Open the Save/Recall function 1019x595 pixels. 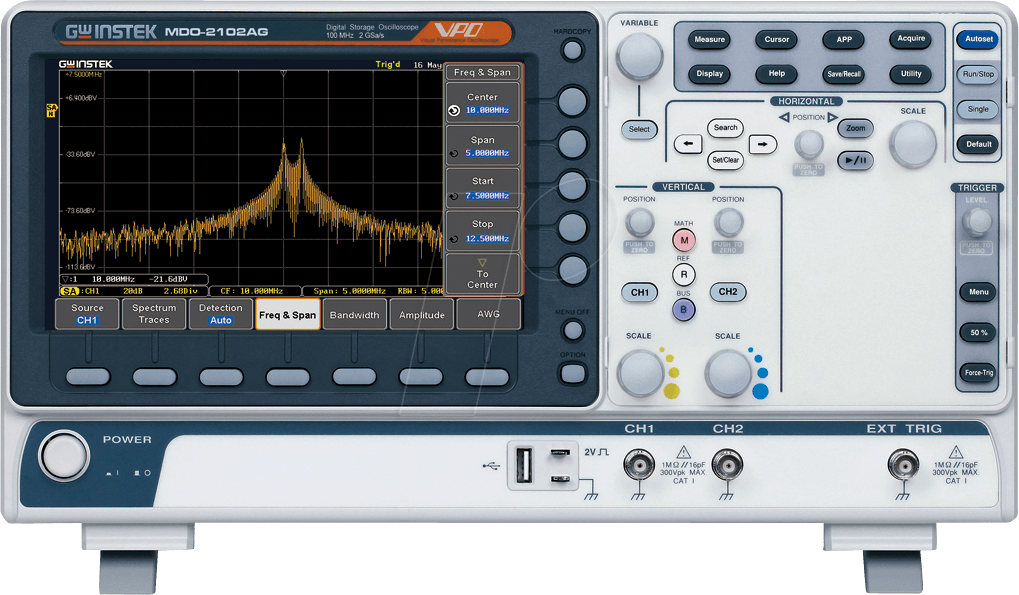tap(843, 73)
